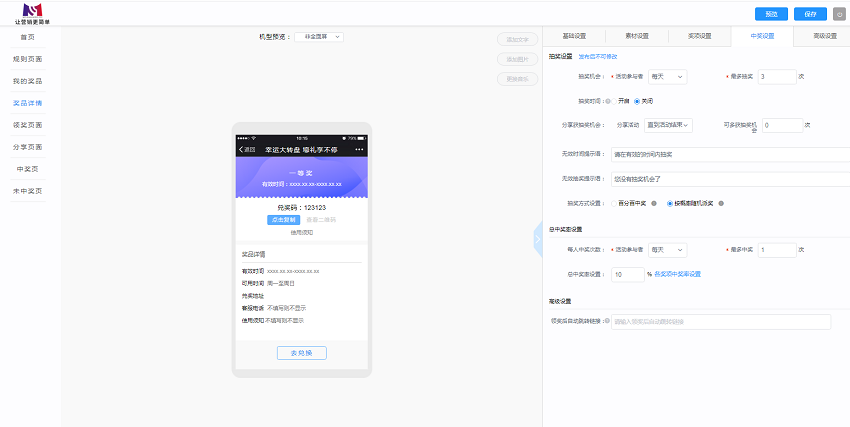The height and width of the screenshot is (427, 850).
Task: Open the 机型预览 device dropdown
Action: point(319,37)
